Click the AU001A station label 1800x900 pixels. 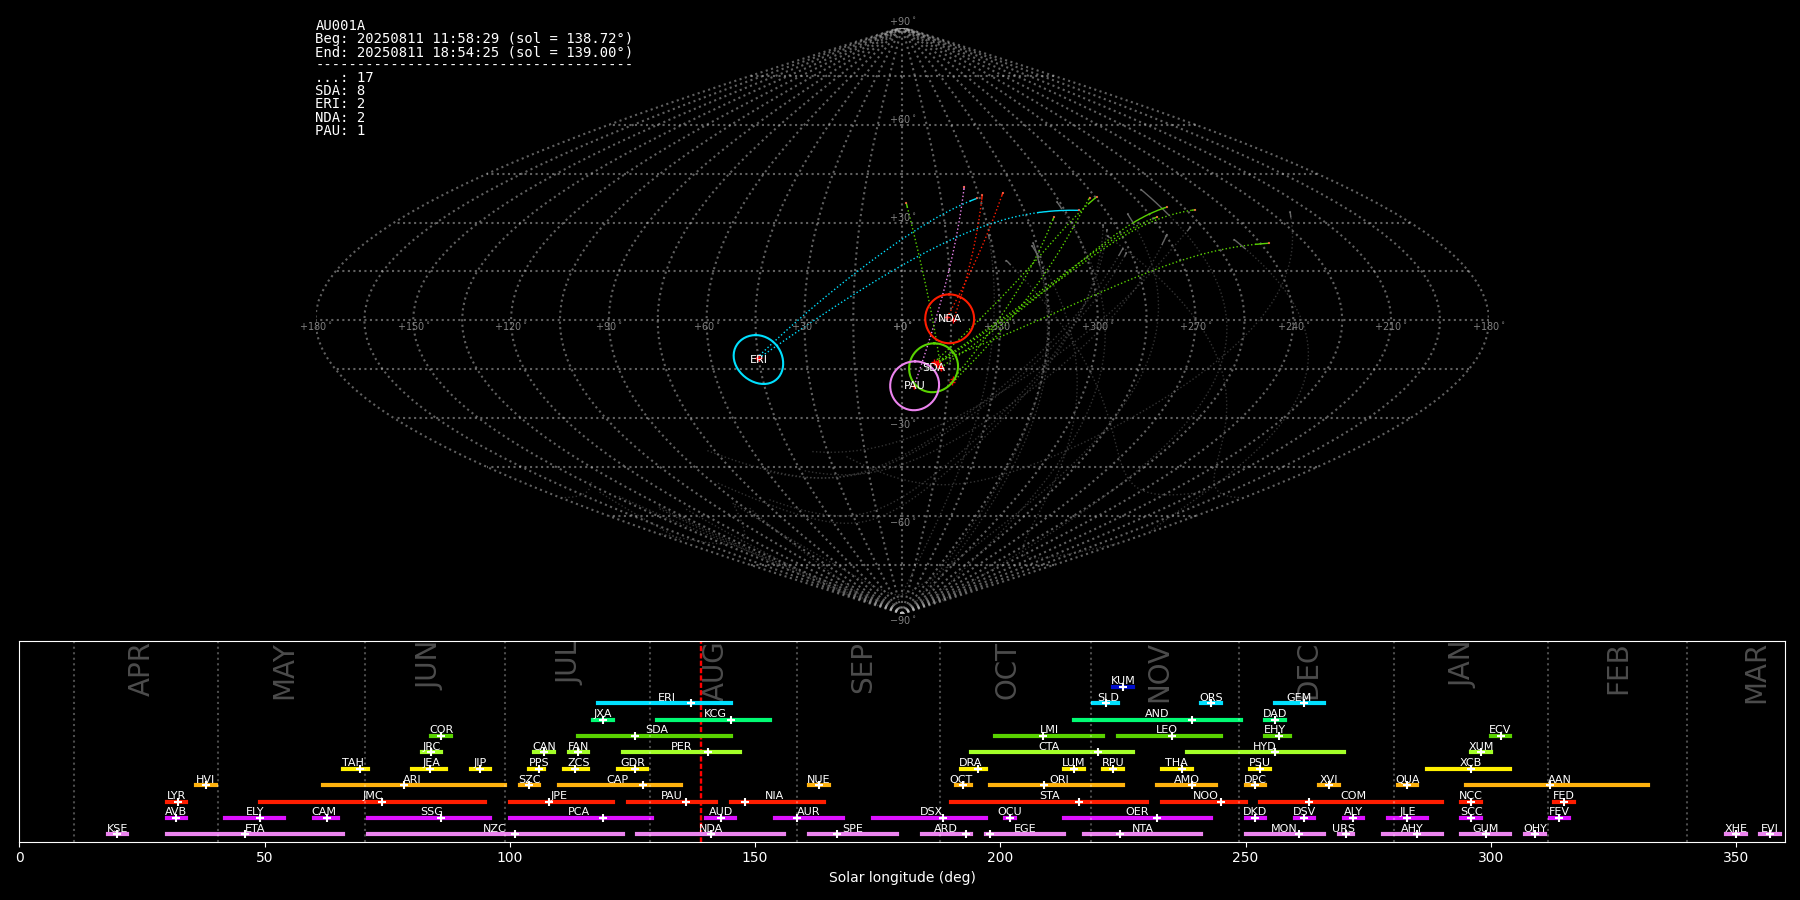[x=340, y=26]
